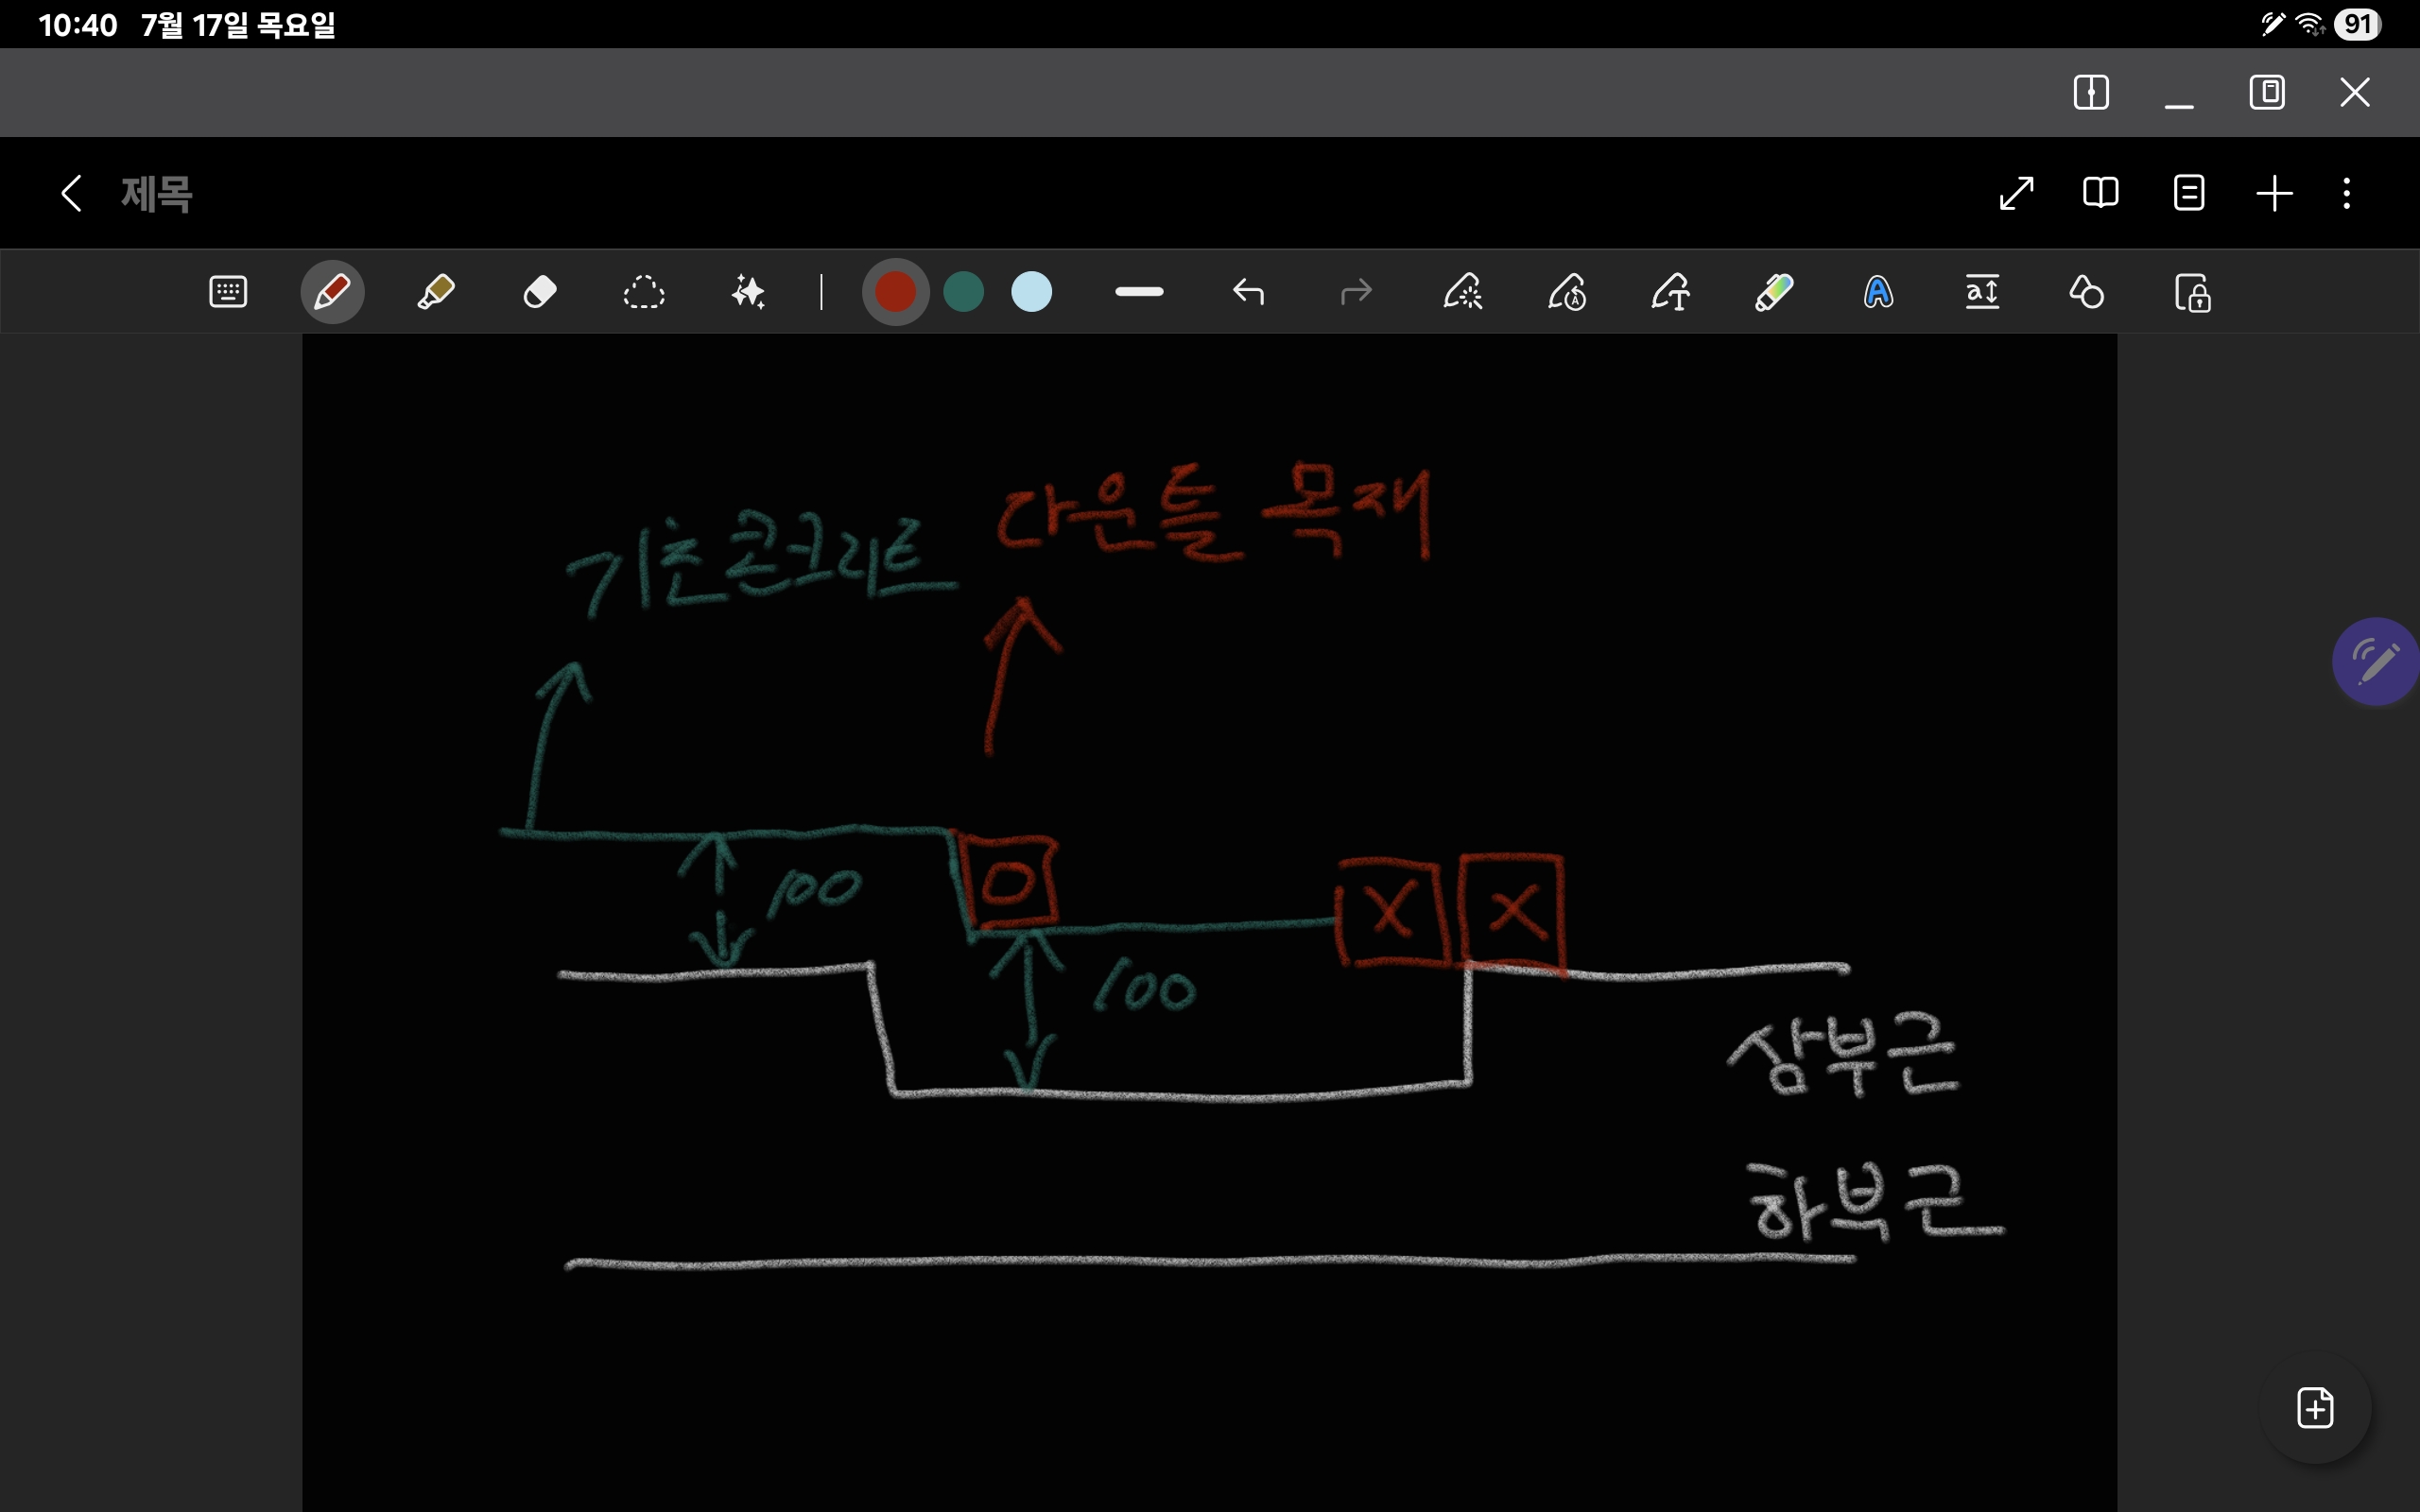Toggle the reading mode book icon
The height and width of the screenshot is (1512, 2420).
(2100, 192)
